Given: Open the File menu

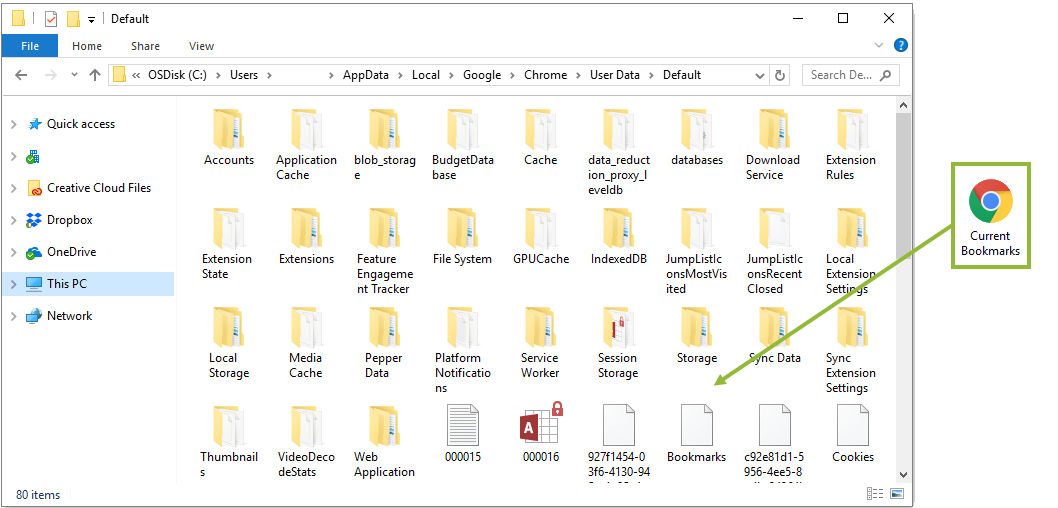Looking at the screenshot, I should (30, 46).
